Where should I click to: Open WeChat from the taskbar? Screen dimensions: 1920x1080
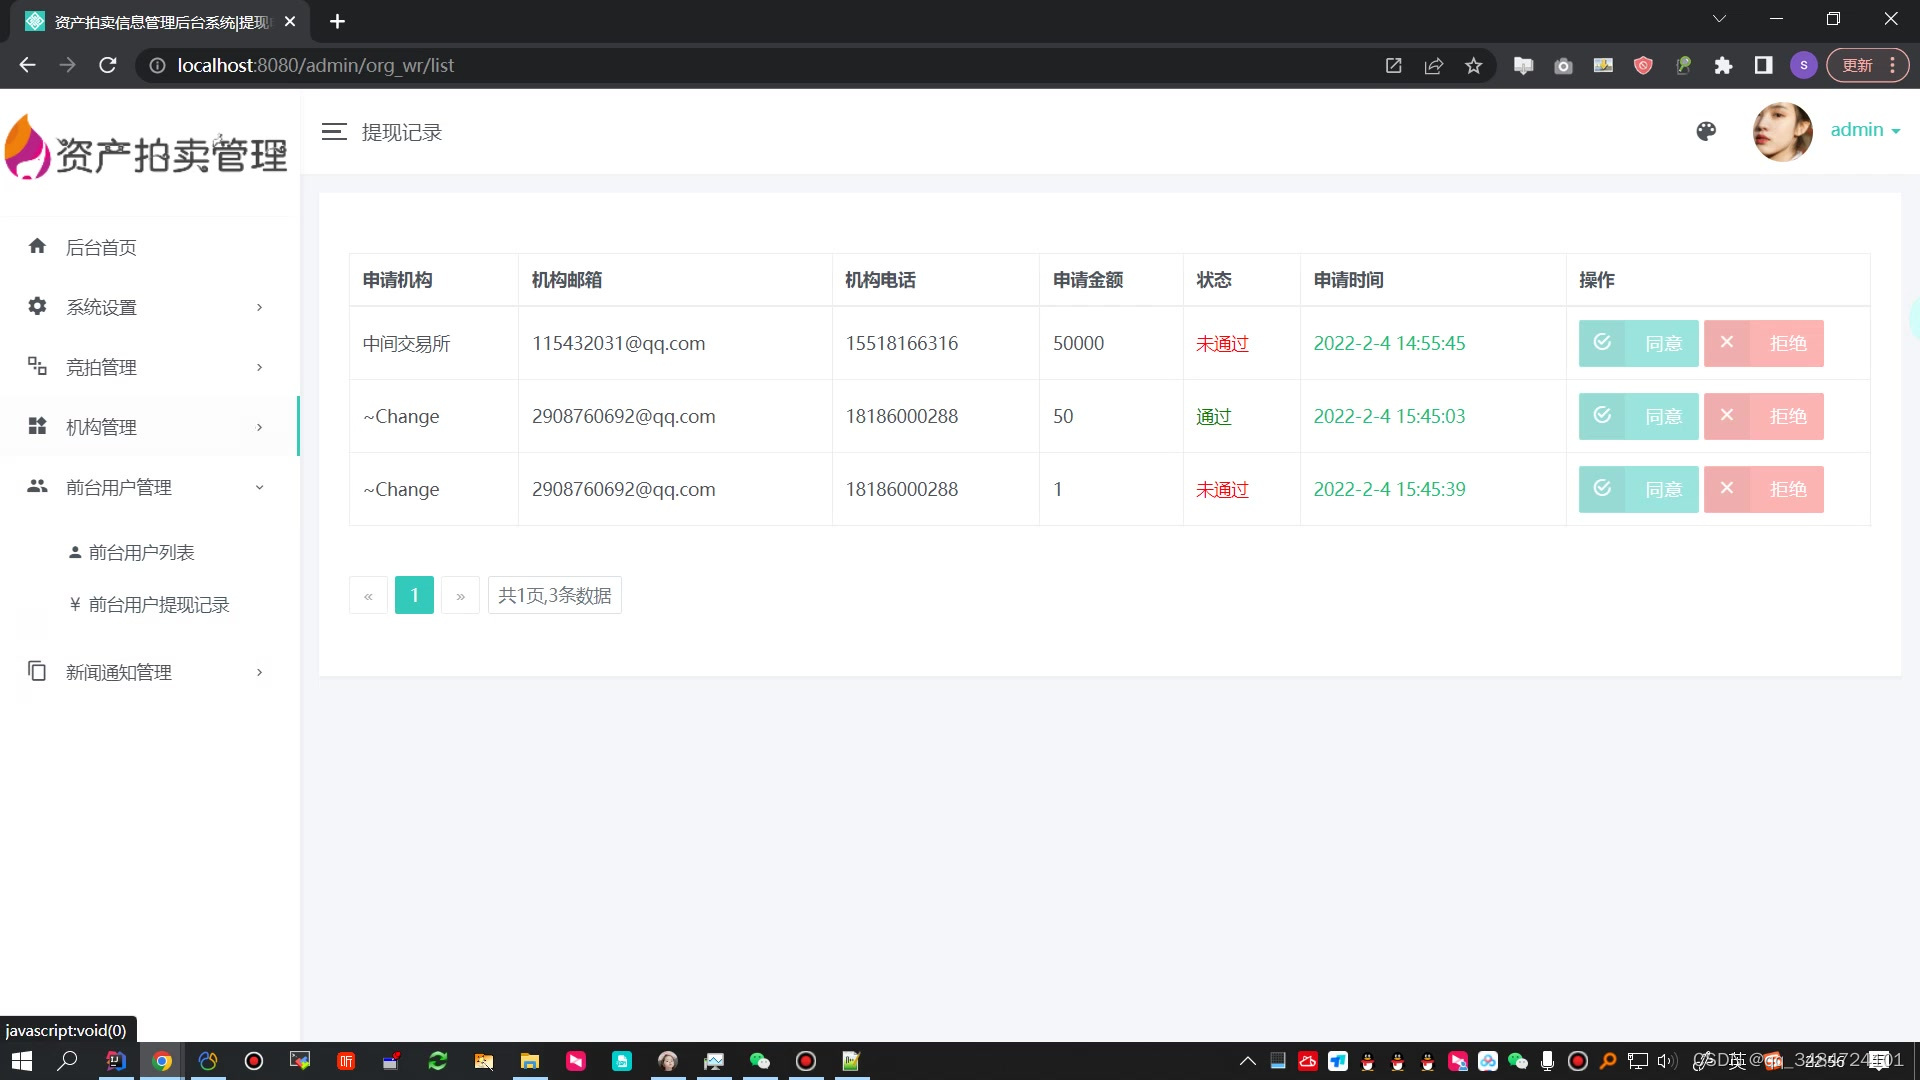pos(759,1061)
